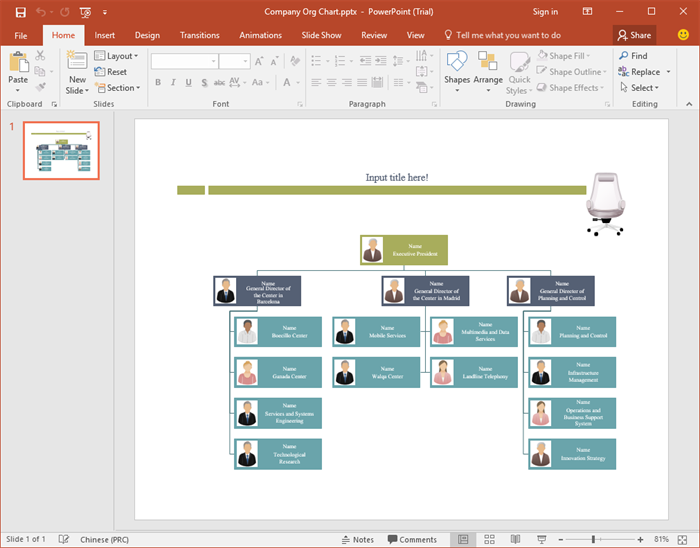The height and width of the screenshot is (548, 700).
Task: Click the Sign in link
Action: coord(545,12)
